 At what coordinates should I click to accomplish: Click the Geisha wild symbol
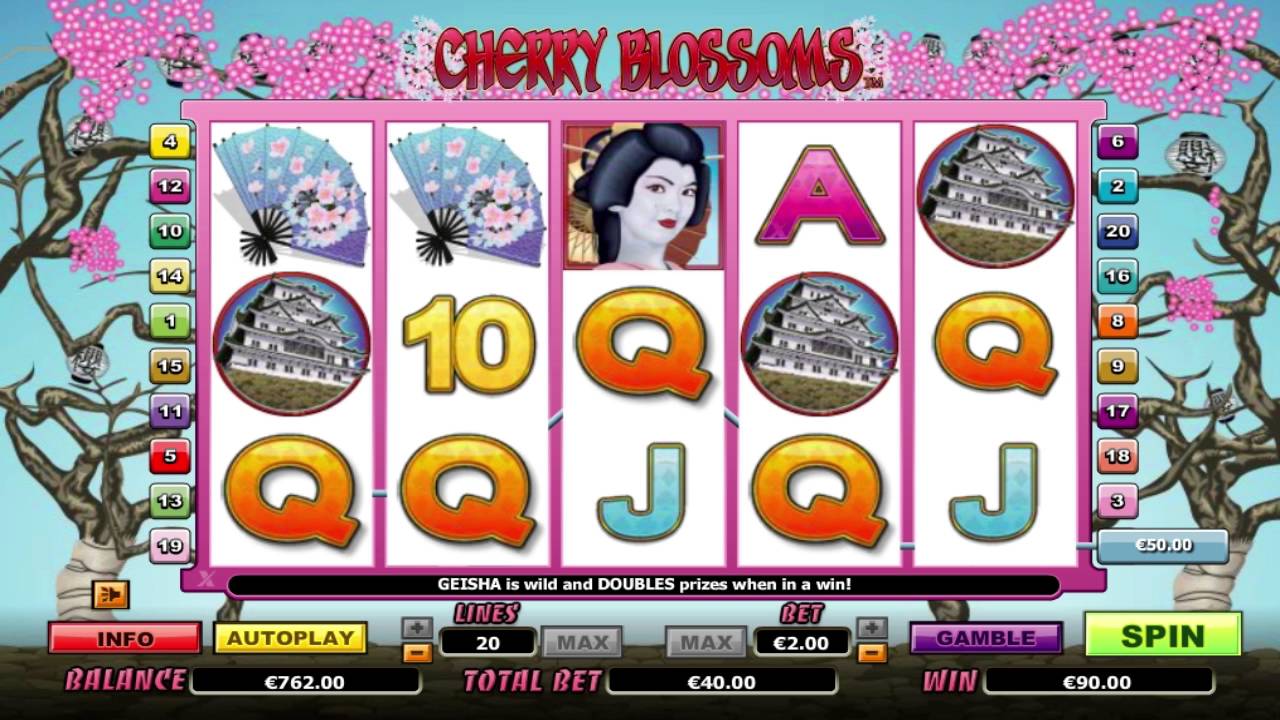[645, 196]
